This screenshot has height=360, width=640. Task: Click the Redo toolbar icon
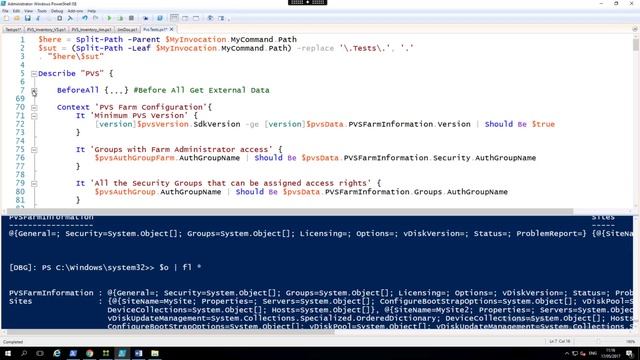(x=96, y=18)
